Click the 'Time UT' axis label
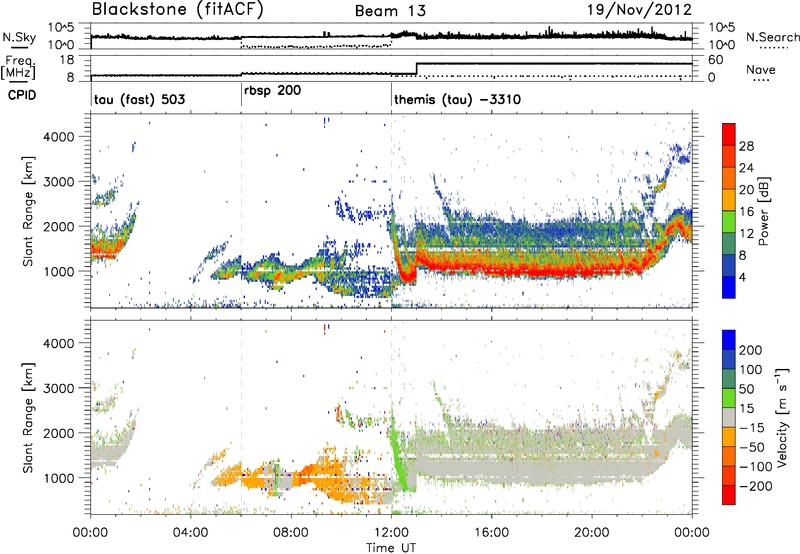The image size is (800, 554). [391, 547]
